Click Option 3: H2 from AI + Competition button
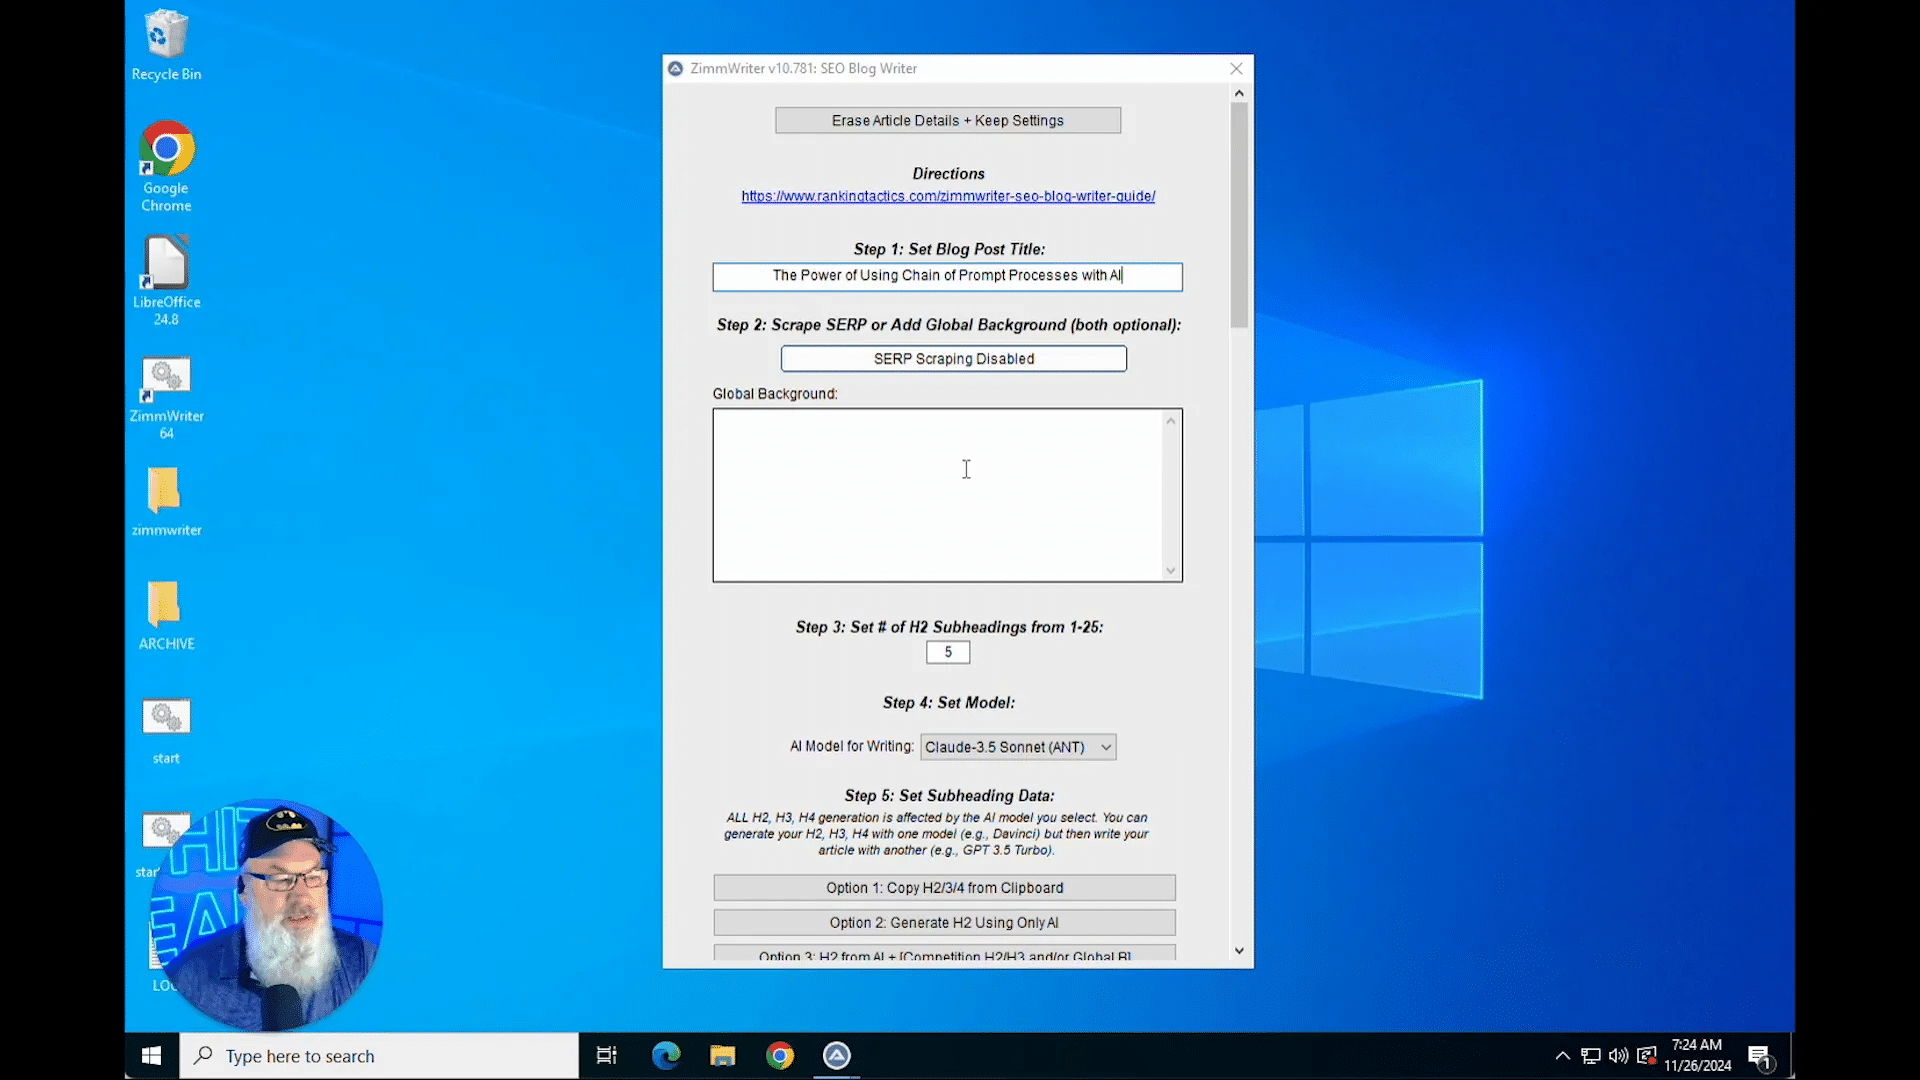This screenshot has width=1920, height=1080. point(945,953)
